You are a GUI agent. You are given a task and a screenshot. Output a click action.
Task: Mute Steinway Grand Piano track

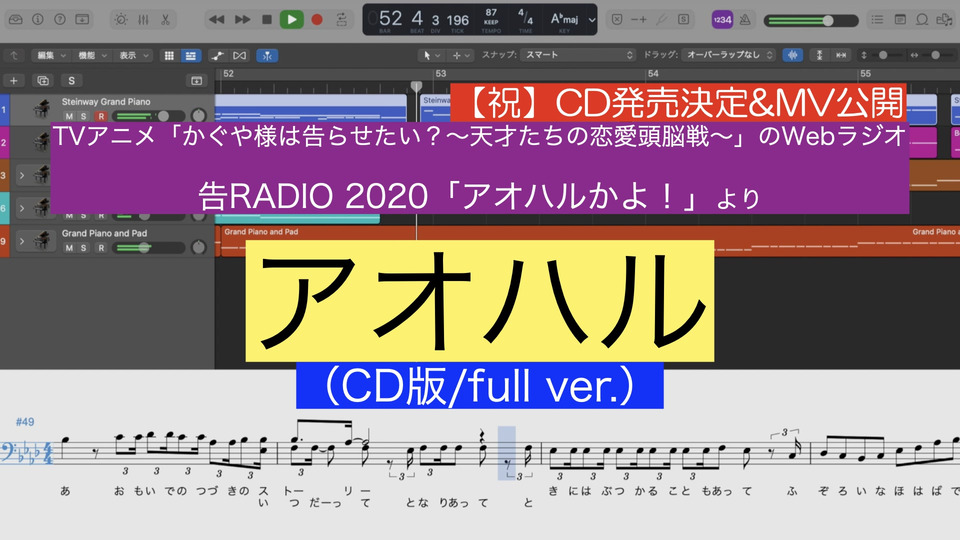pyautogui.click(x=69, y=116)
